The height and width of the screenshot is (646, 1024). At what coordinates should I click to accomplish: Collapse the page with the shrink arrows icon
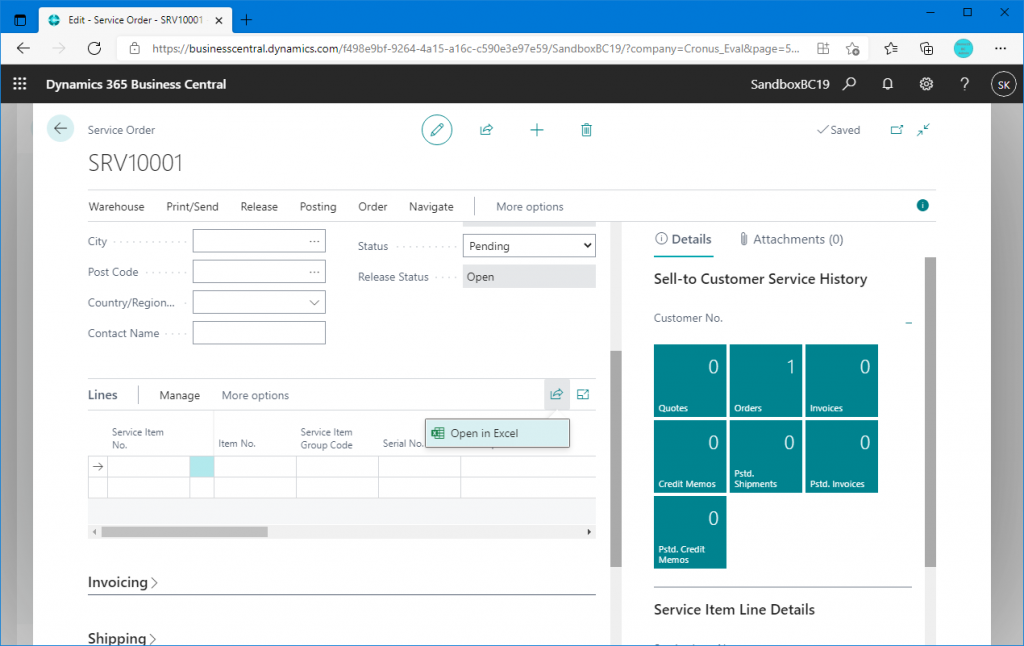tap(923, 130)
